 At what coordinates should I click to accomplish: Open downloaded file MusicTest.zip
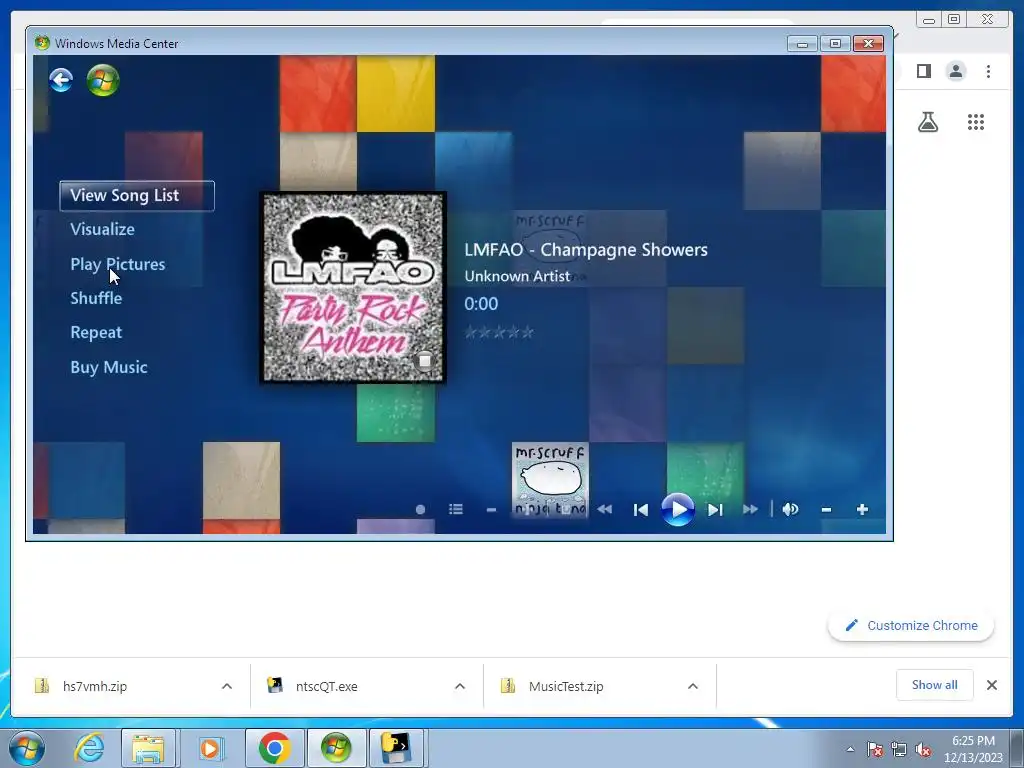pyautogui.click(x=566, y=686)
